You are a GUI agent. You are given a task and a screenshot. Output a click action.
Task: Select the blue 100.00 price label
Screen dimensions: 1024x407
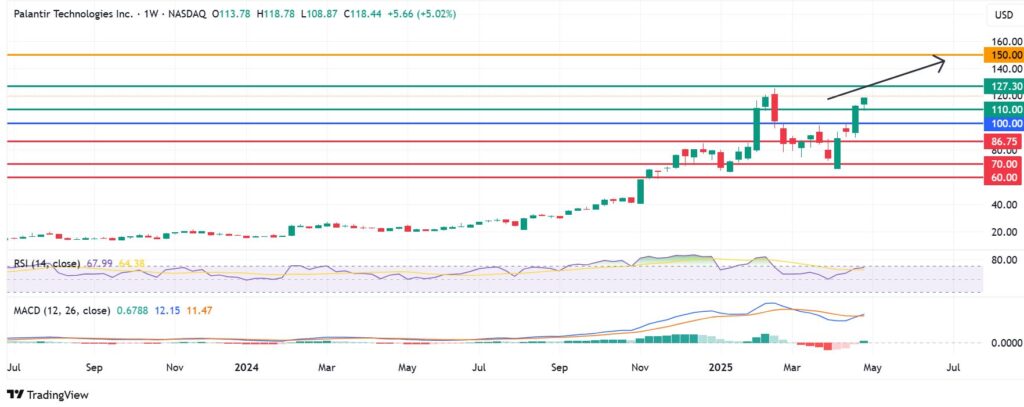(x=1003, y=123)
